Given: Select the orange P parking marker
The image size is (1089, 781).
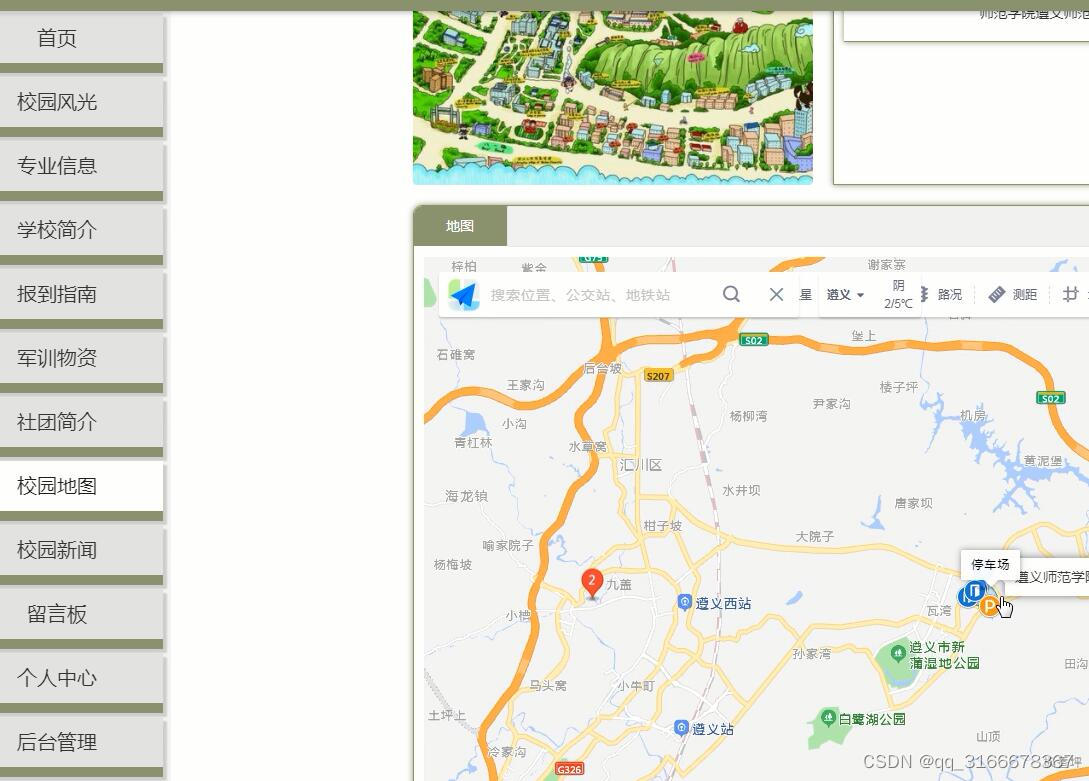Looking at the screenshot, I should pyautogui.click(x=991, y=604).
